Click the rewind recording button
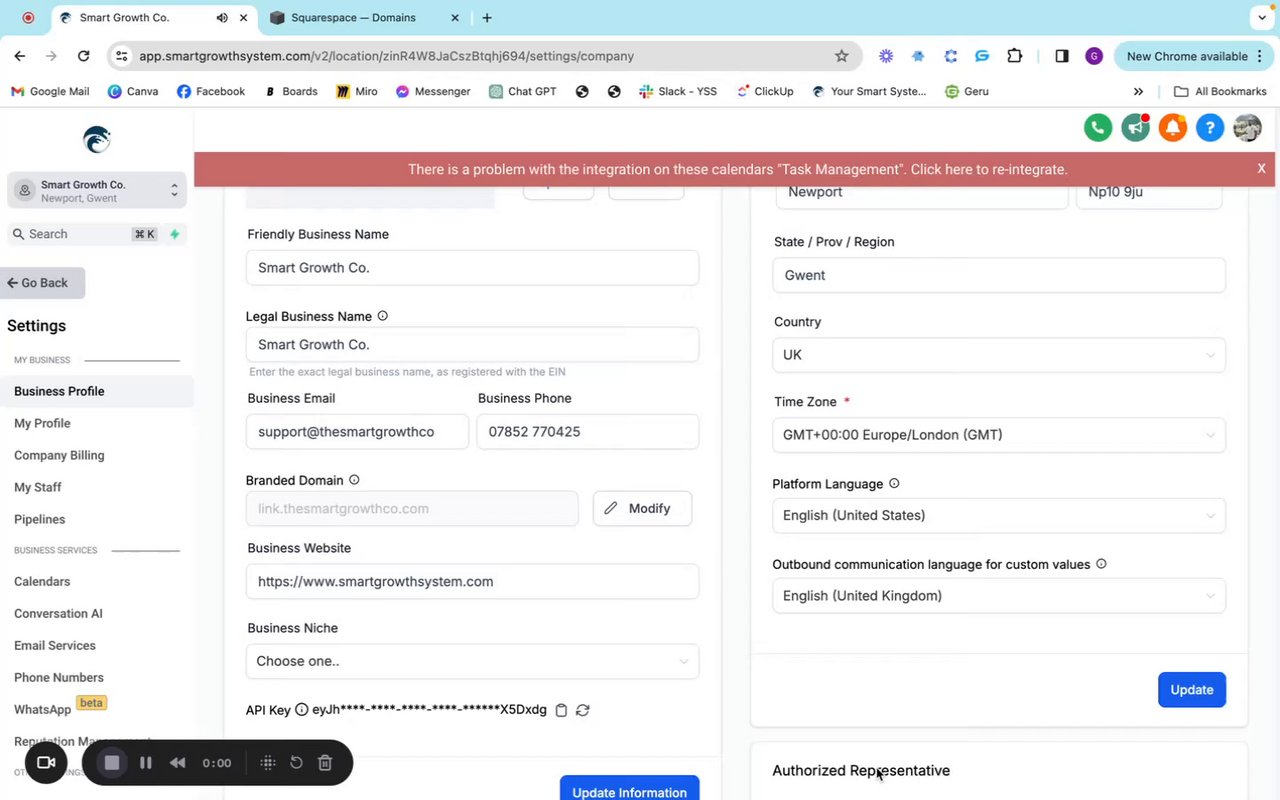This screenshot has height=800, width=1280. click(x=178, y=763)
